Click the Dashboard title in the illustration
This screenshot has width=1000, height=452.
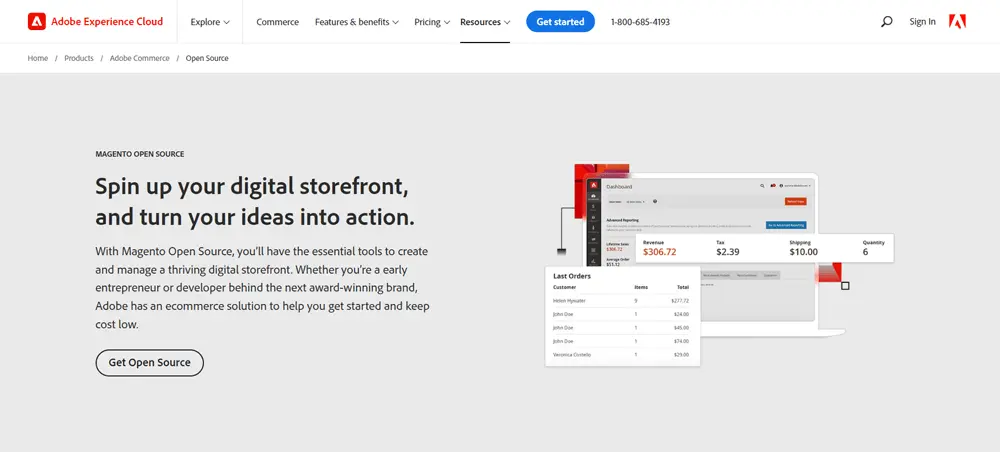pos(619,187)
